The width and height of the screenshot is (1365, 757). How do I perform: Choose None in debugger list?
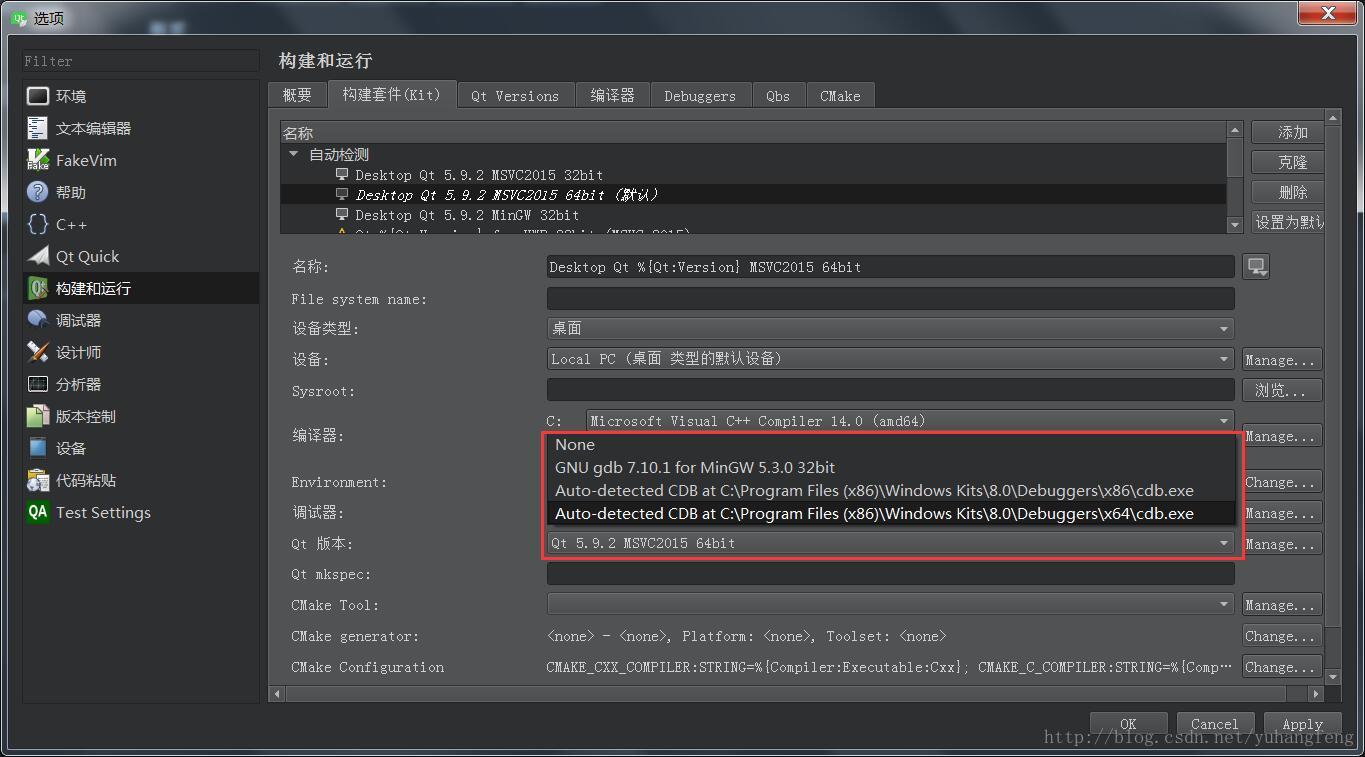891,445
